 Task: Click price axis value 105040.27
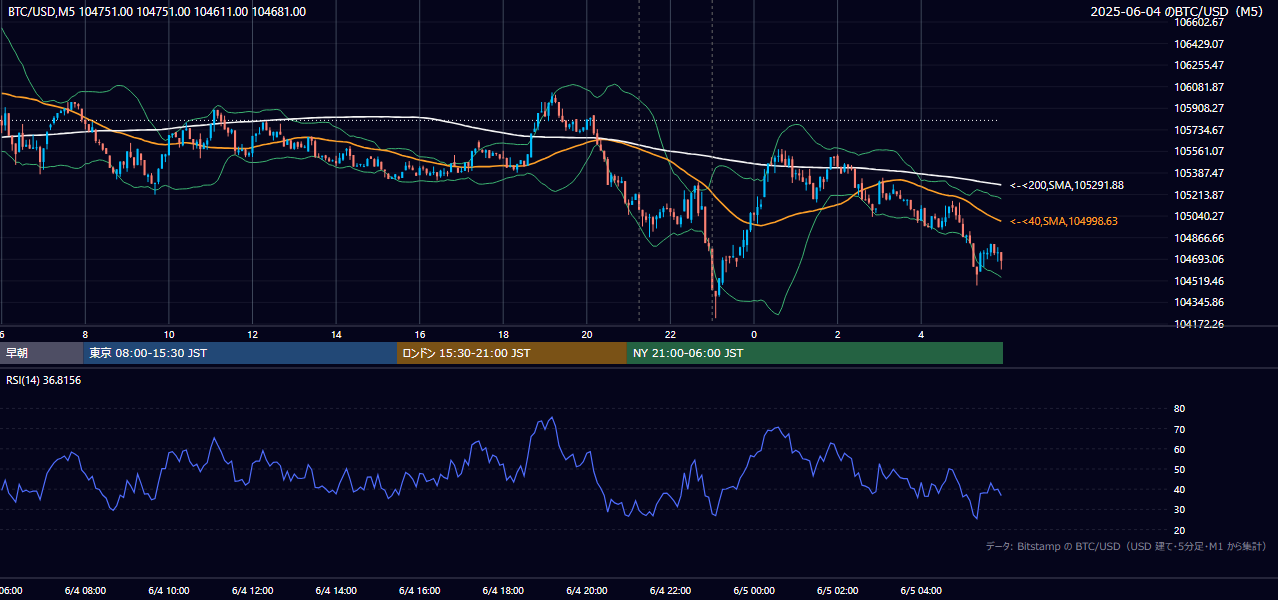click(1199, 216)
